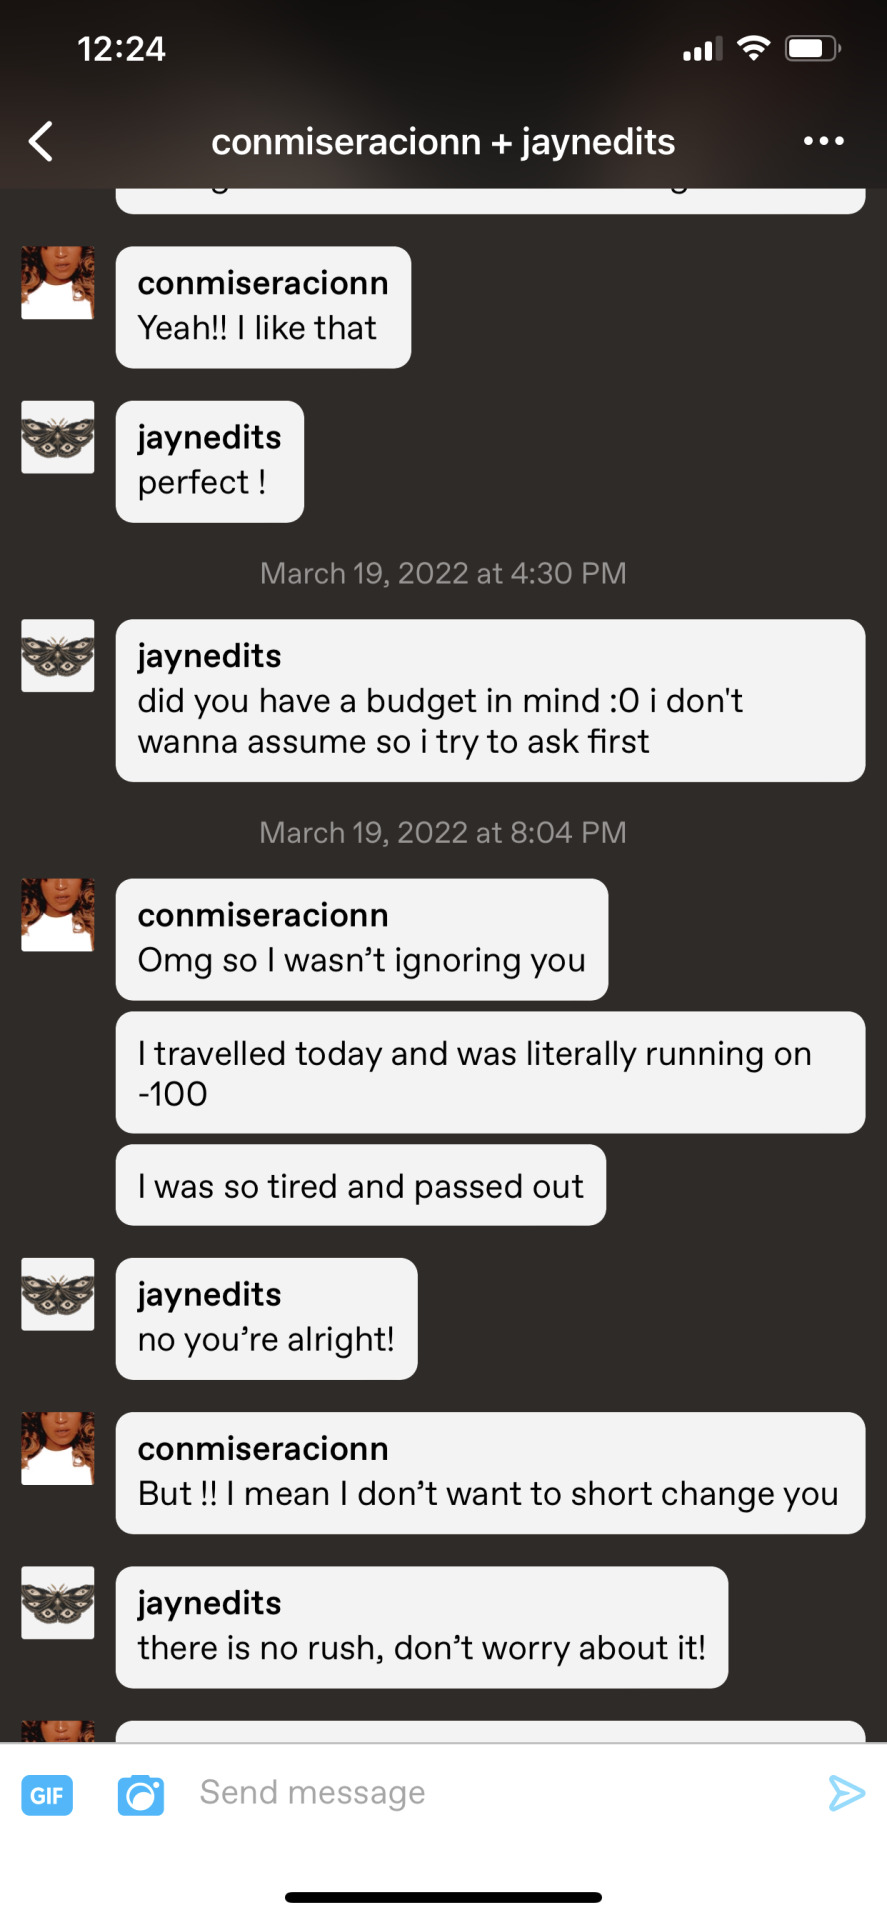This screenshot has width=887, height=1920.
Task: Tap the battery indicator in status bar
Action: [x=812, y=48]
